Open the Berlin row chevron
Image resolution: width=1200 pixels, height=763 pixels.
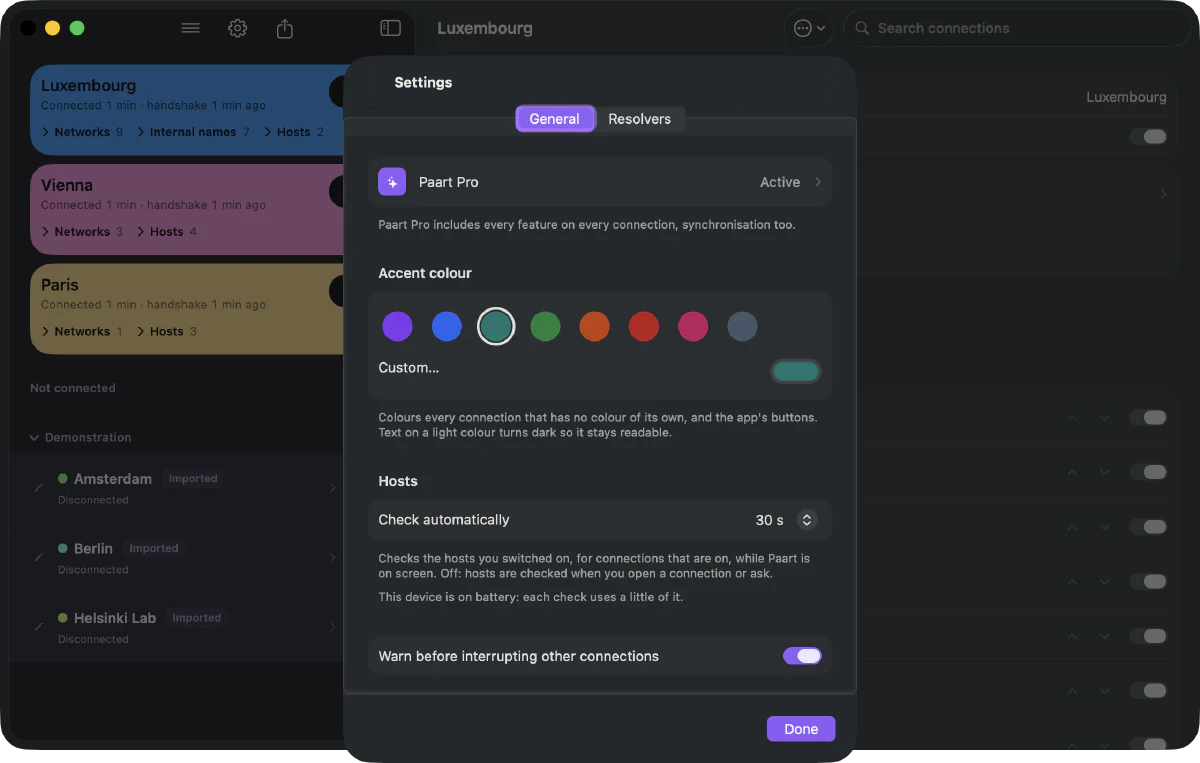coord(332,558)
